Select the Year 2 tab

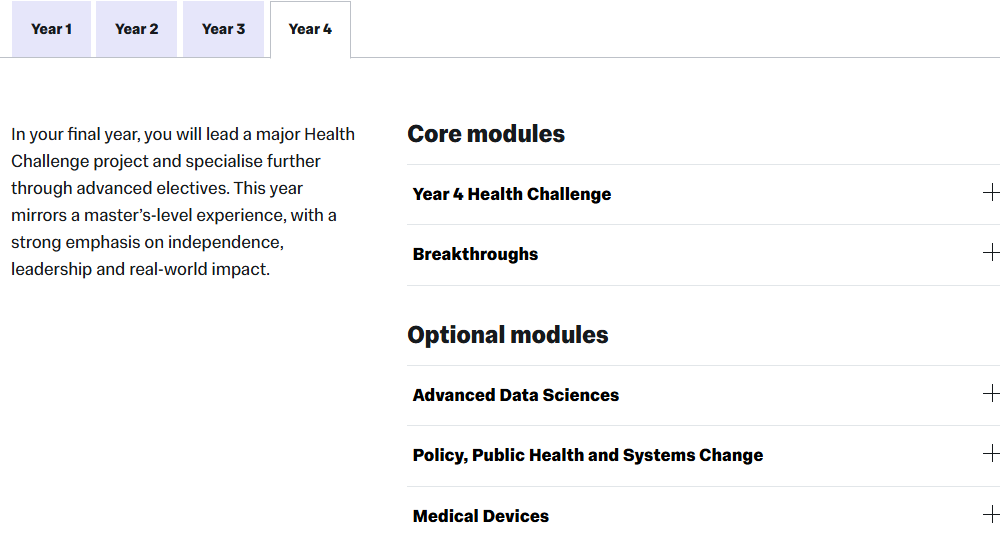click(136, 29)
